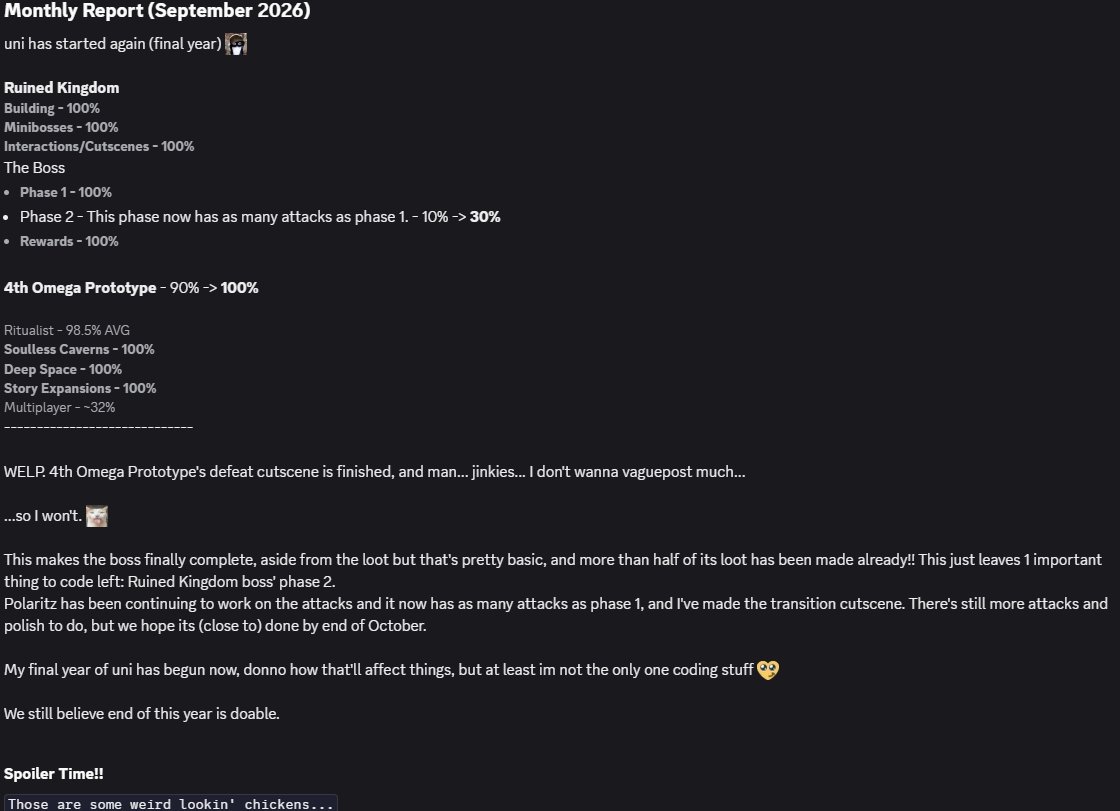Screen dimensions: 1120x811
Task: Click the 'Ritualist - 98.5% AVG' line
Action: click(67, 330)
